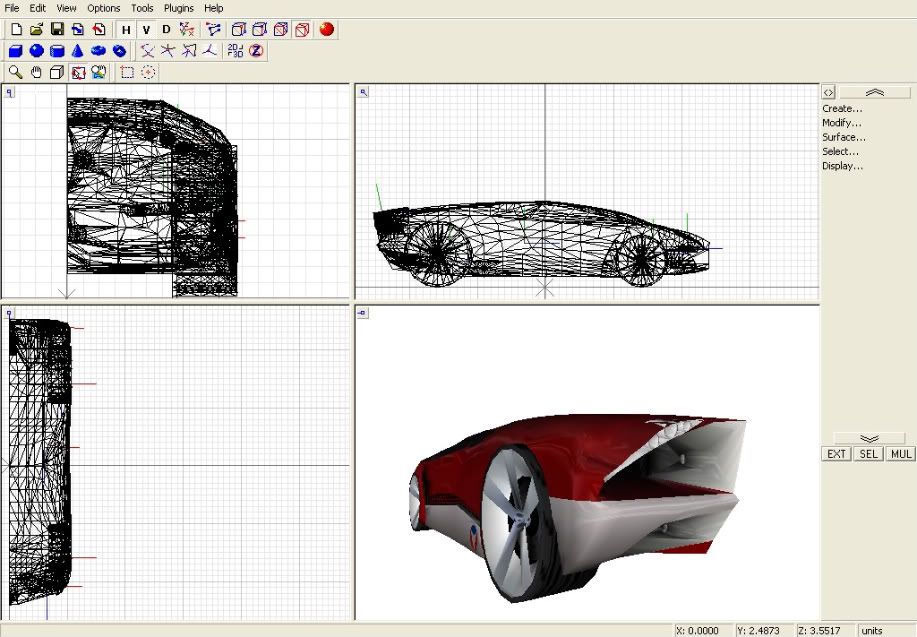
Task: Click the 2D/3D switch icon
Action: pyautogui.click(x=235, y=51)
